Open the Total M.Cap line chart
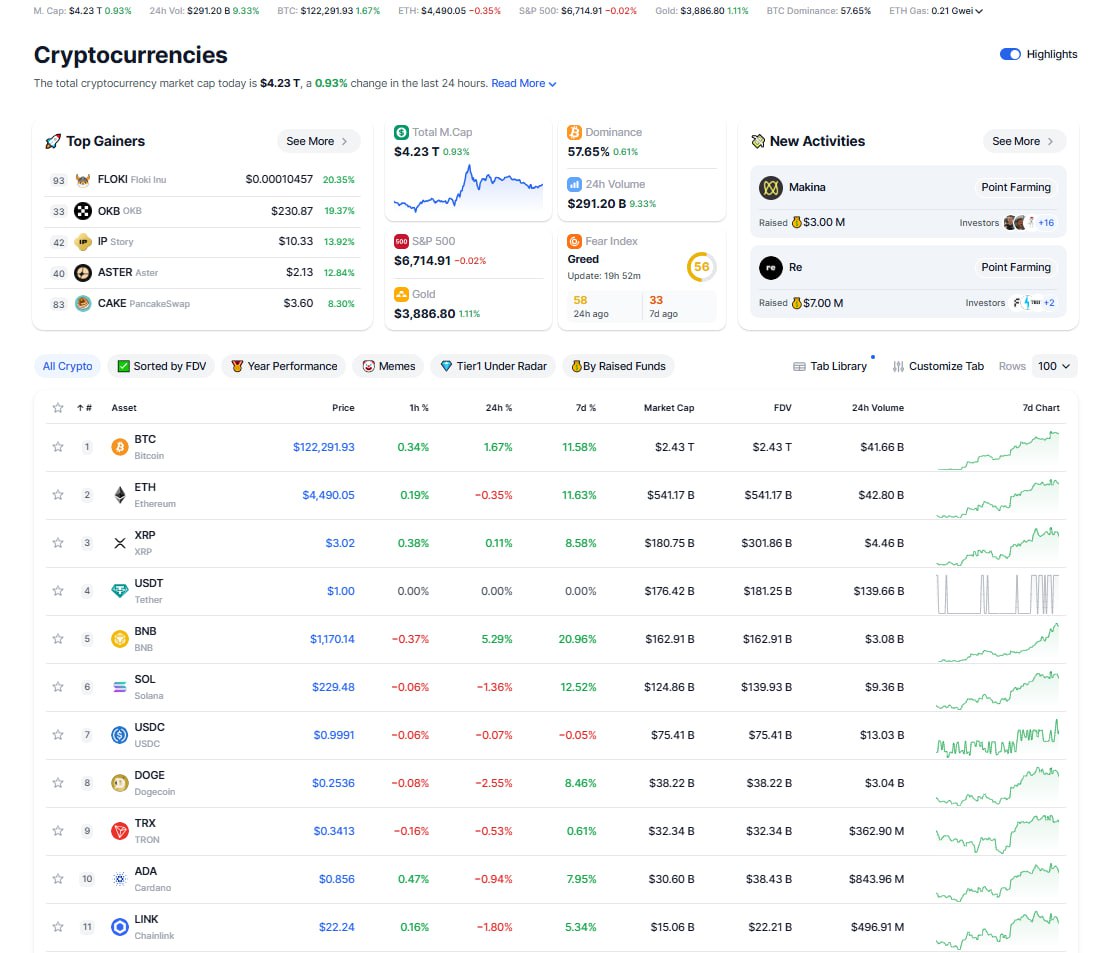The width and height of the screenshot is (1115, 953). pyautogui.click(x=468, y=189)
